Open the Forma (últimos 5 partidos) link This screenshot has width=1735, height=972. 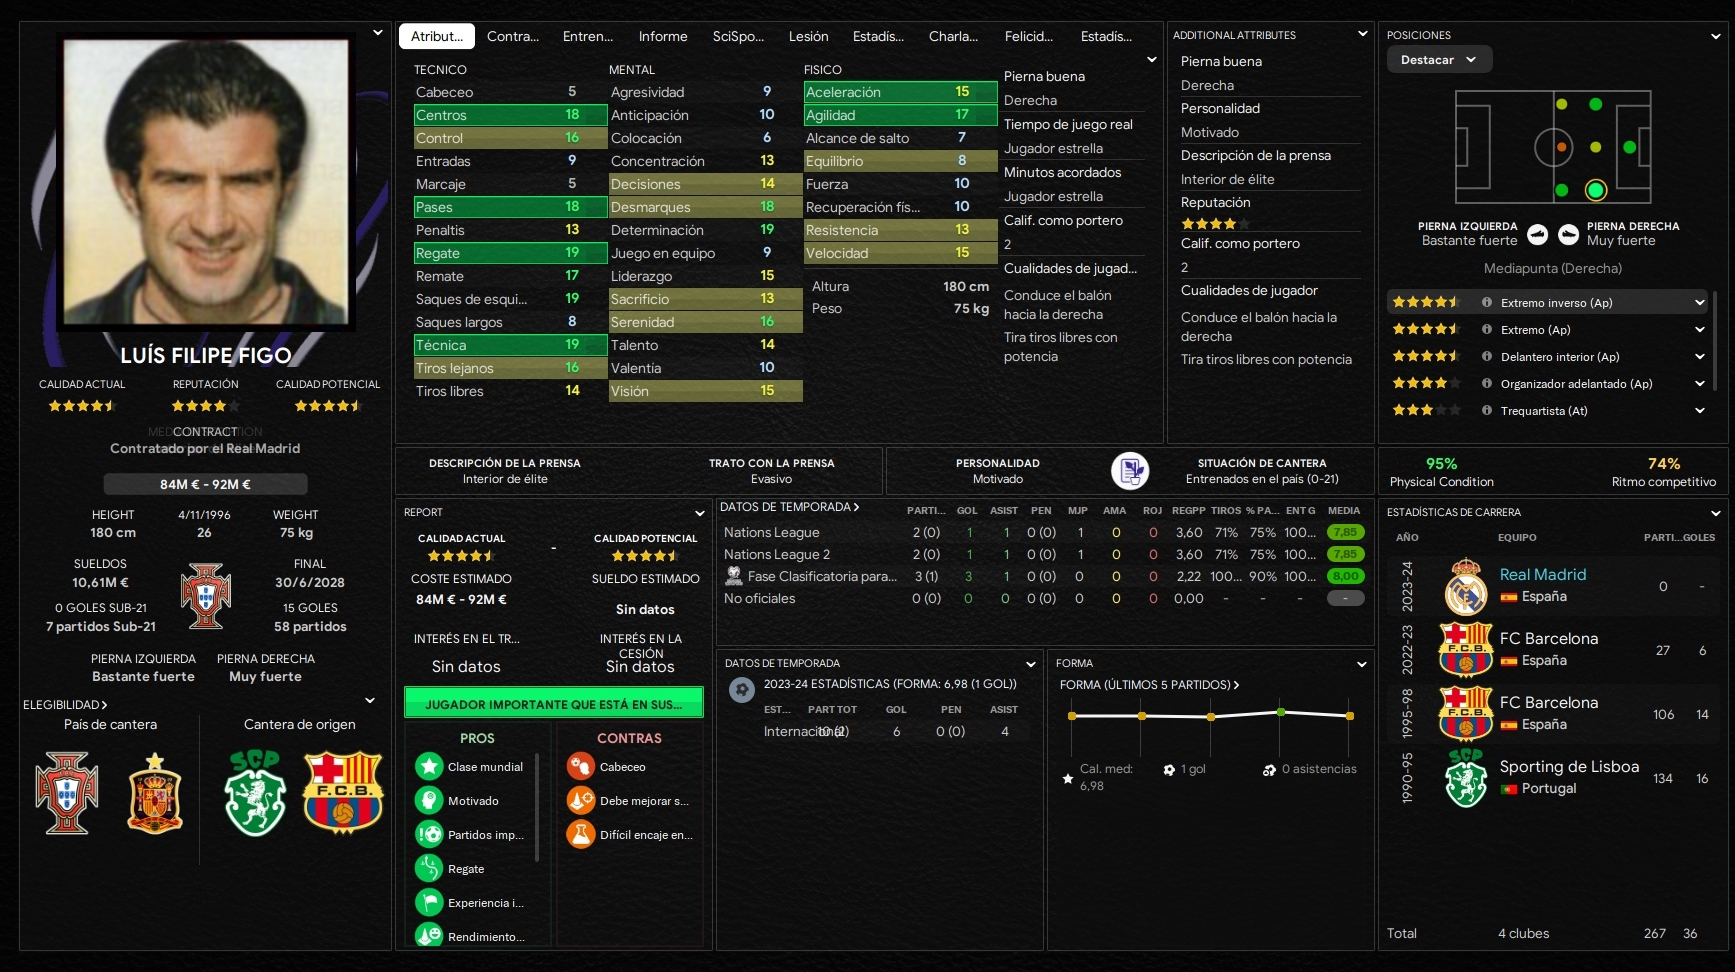[1150, 685]
